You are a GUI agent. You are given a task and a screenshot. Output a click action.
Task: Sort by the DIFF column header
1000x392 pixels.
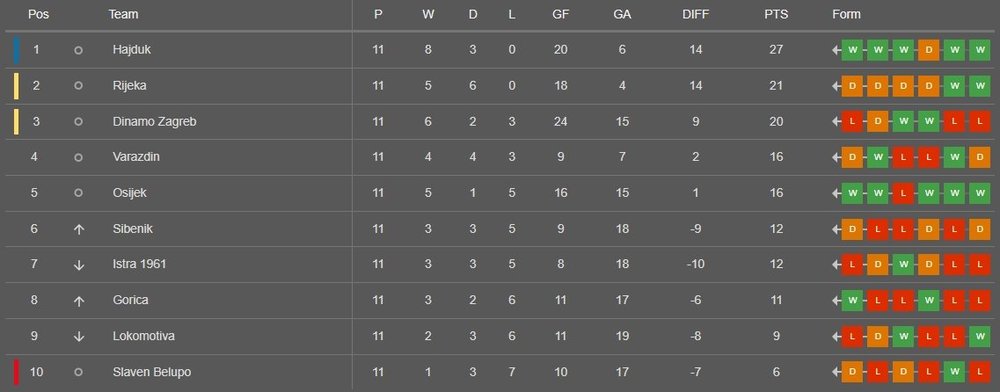coord(695,14)
